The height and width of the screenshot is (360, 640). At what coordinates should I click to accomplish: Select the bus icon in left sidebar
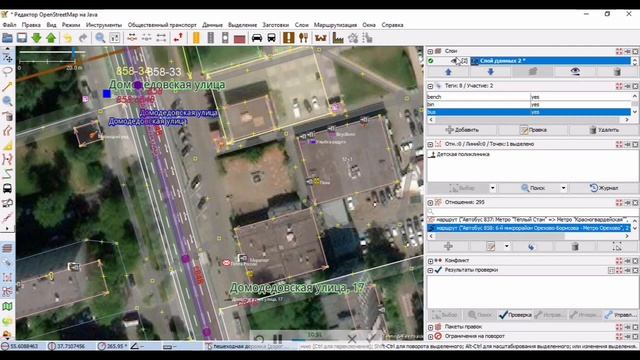coord(7,189)
